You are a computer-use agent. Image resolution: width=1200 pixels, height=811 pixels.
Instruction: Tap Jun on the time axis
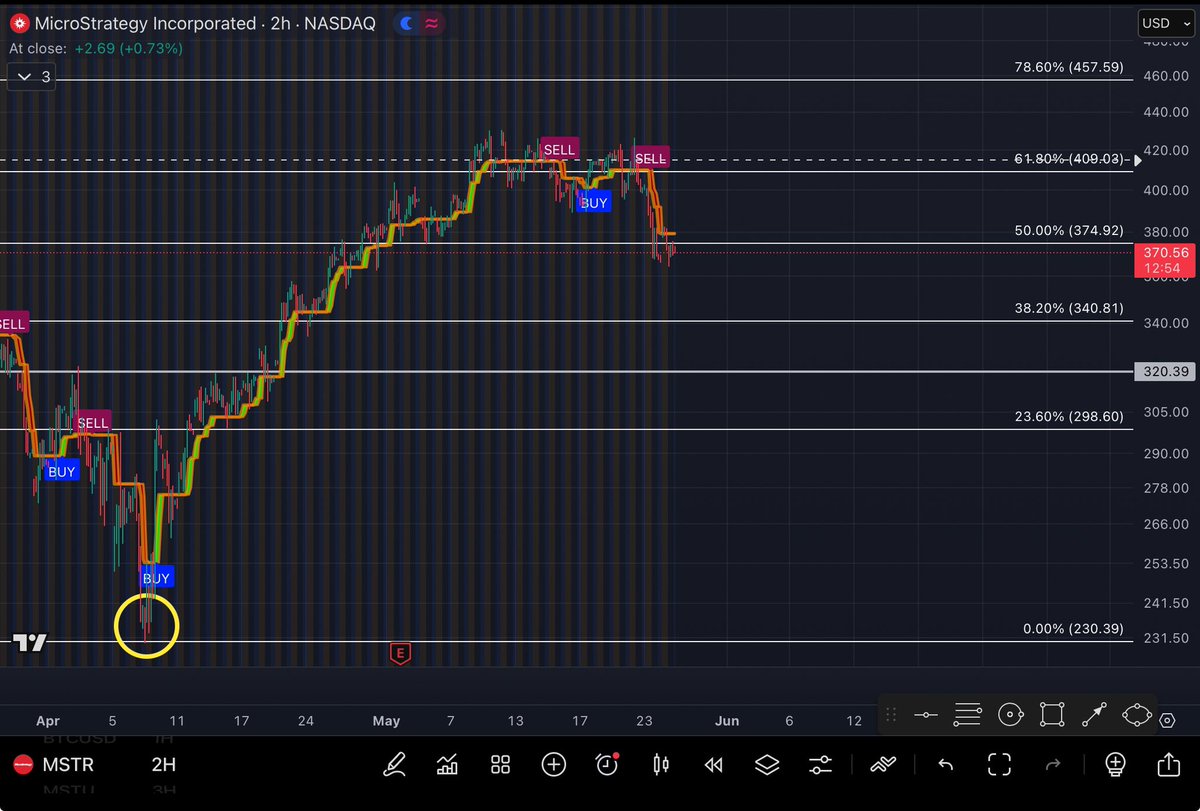[x=727, y=720]
